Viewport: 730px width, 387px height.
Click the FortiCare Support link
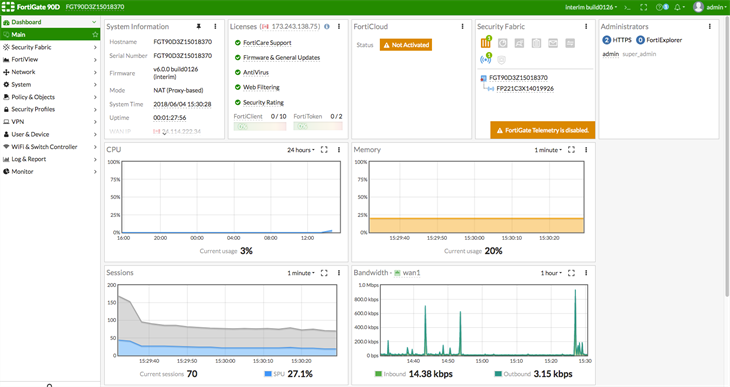pos(267,43)
